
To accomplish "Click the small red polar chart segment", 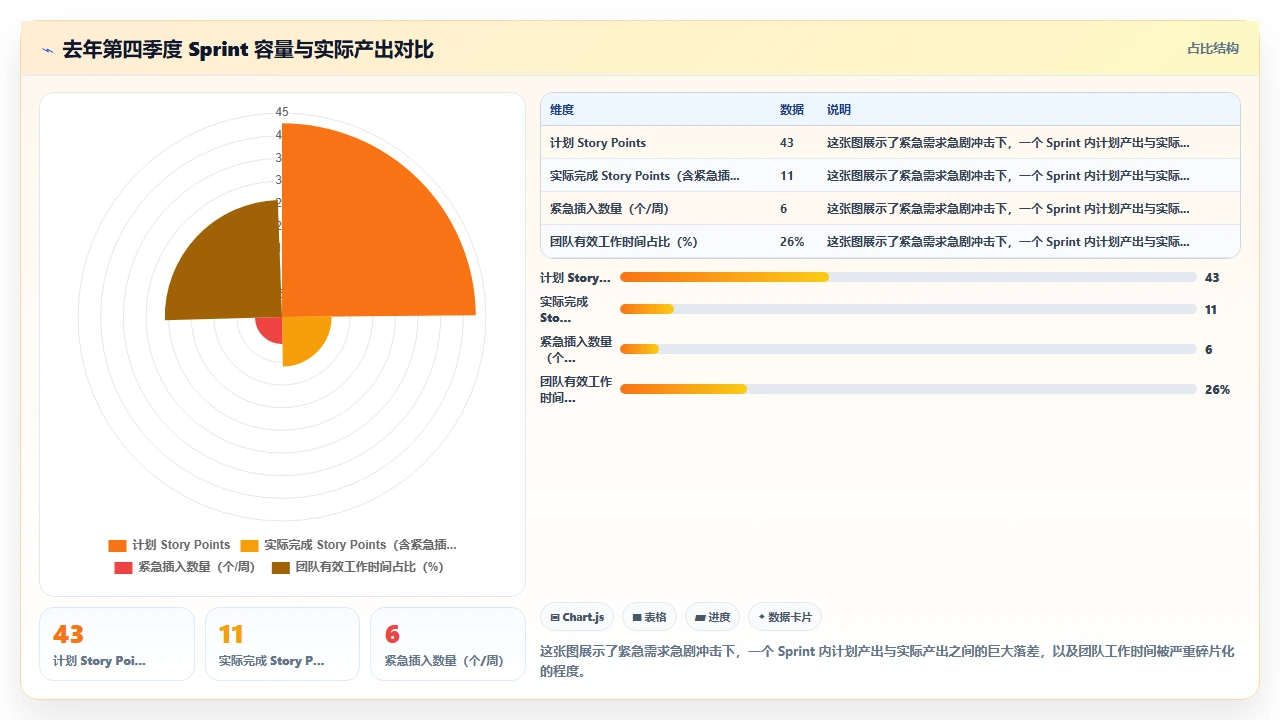I will [270, 328].
